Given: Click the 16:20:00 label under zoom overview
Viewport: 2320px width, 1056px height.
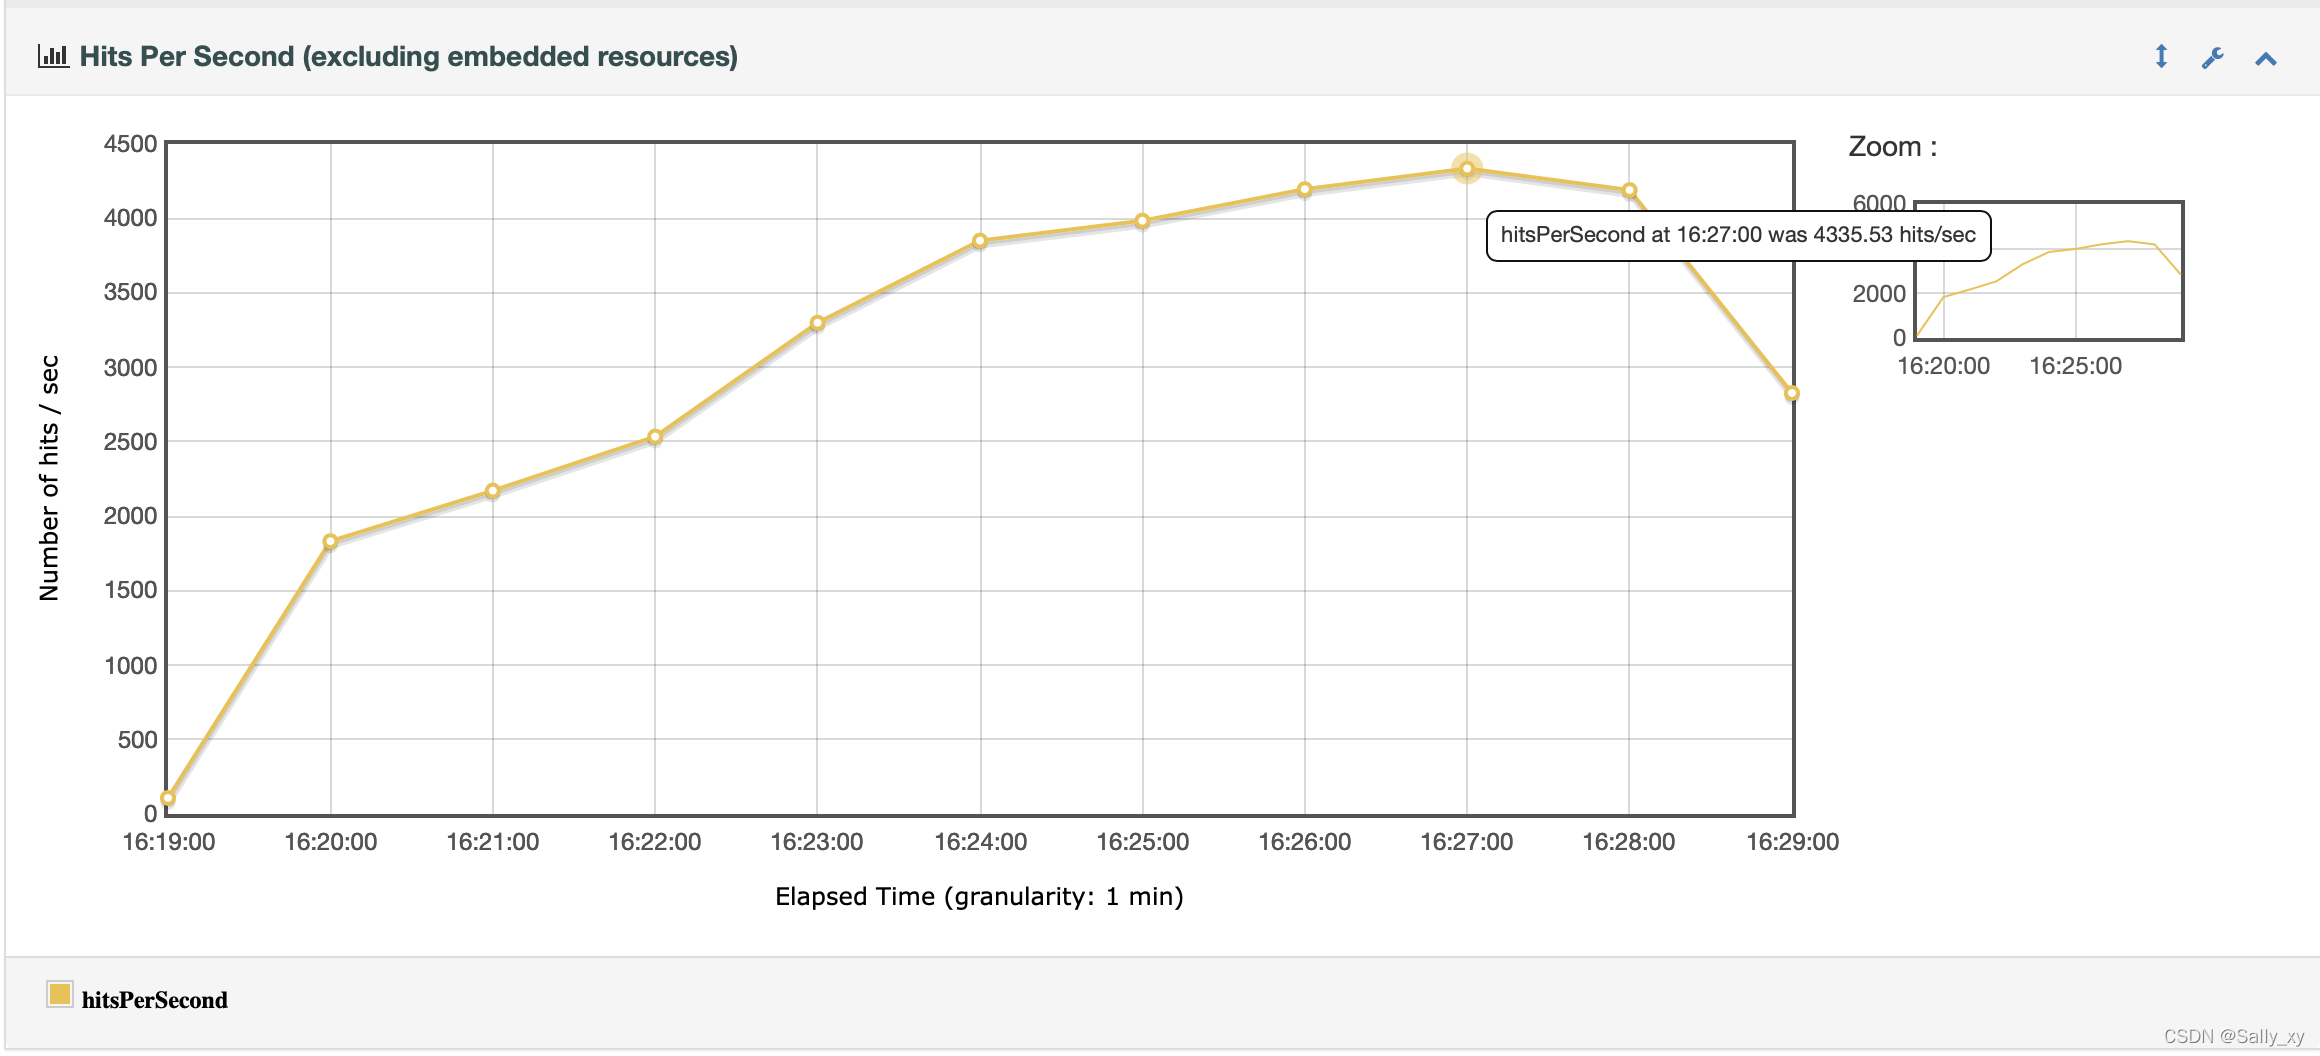Looking at the screenshot, I should [x=1944, y=366].
